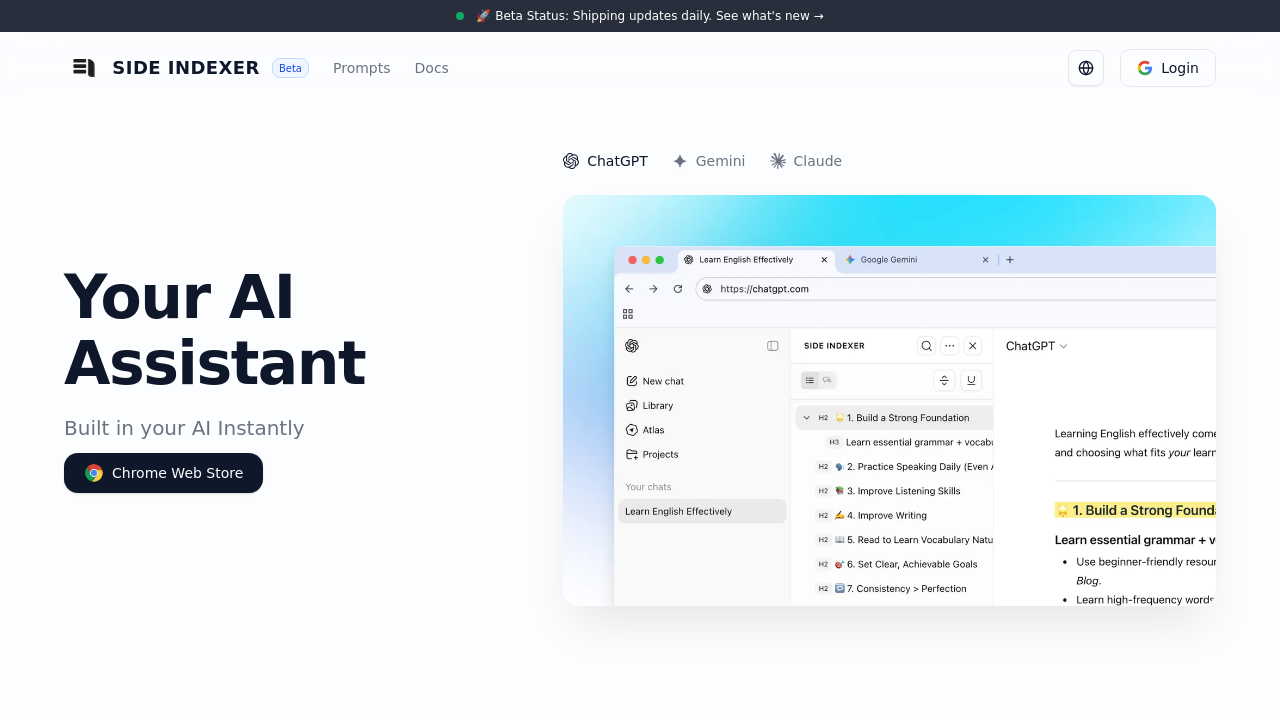Select the comments view icon

(827, 380)
